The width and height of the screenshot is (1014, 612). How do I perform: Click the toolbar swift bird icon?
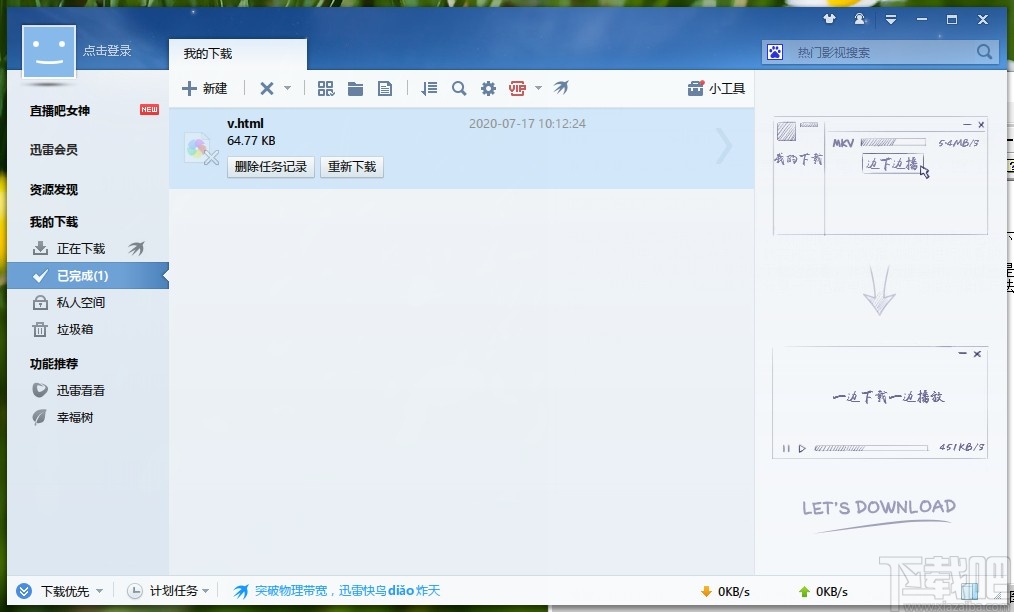pyautogui.click(x=561, y=87)
